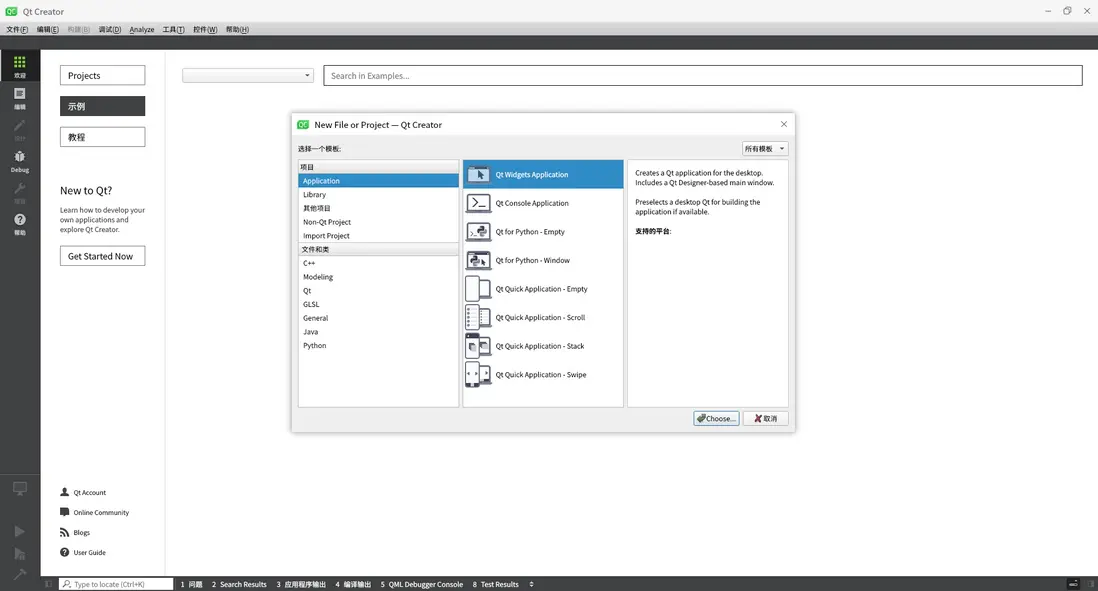The width and height of the screenshot is (1098, 591).
Task: Select the Qt Quick Application - Empty icon
Action: click(478, 288)
